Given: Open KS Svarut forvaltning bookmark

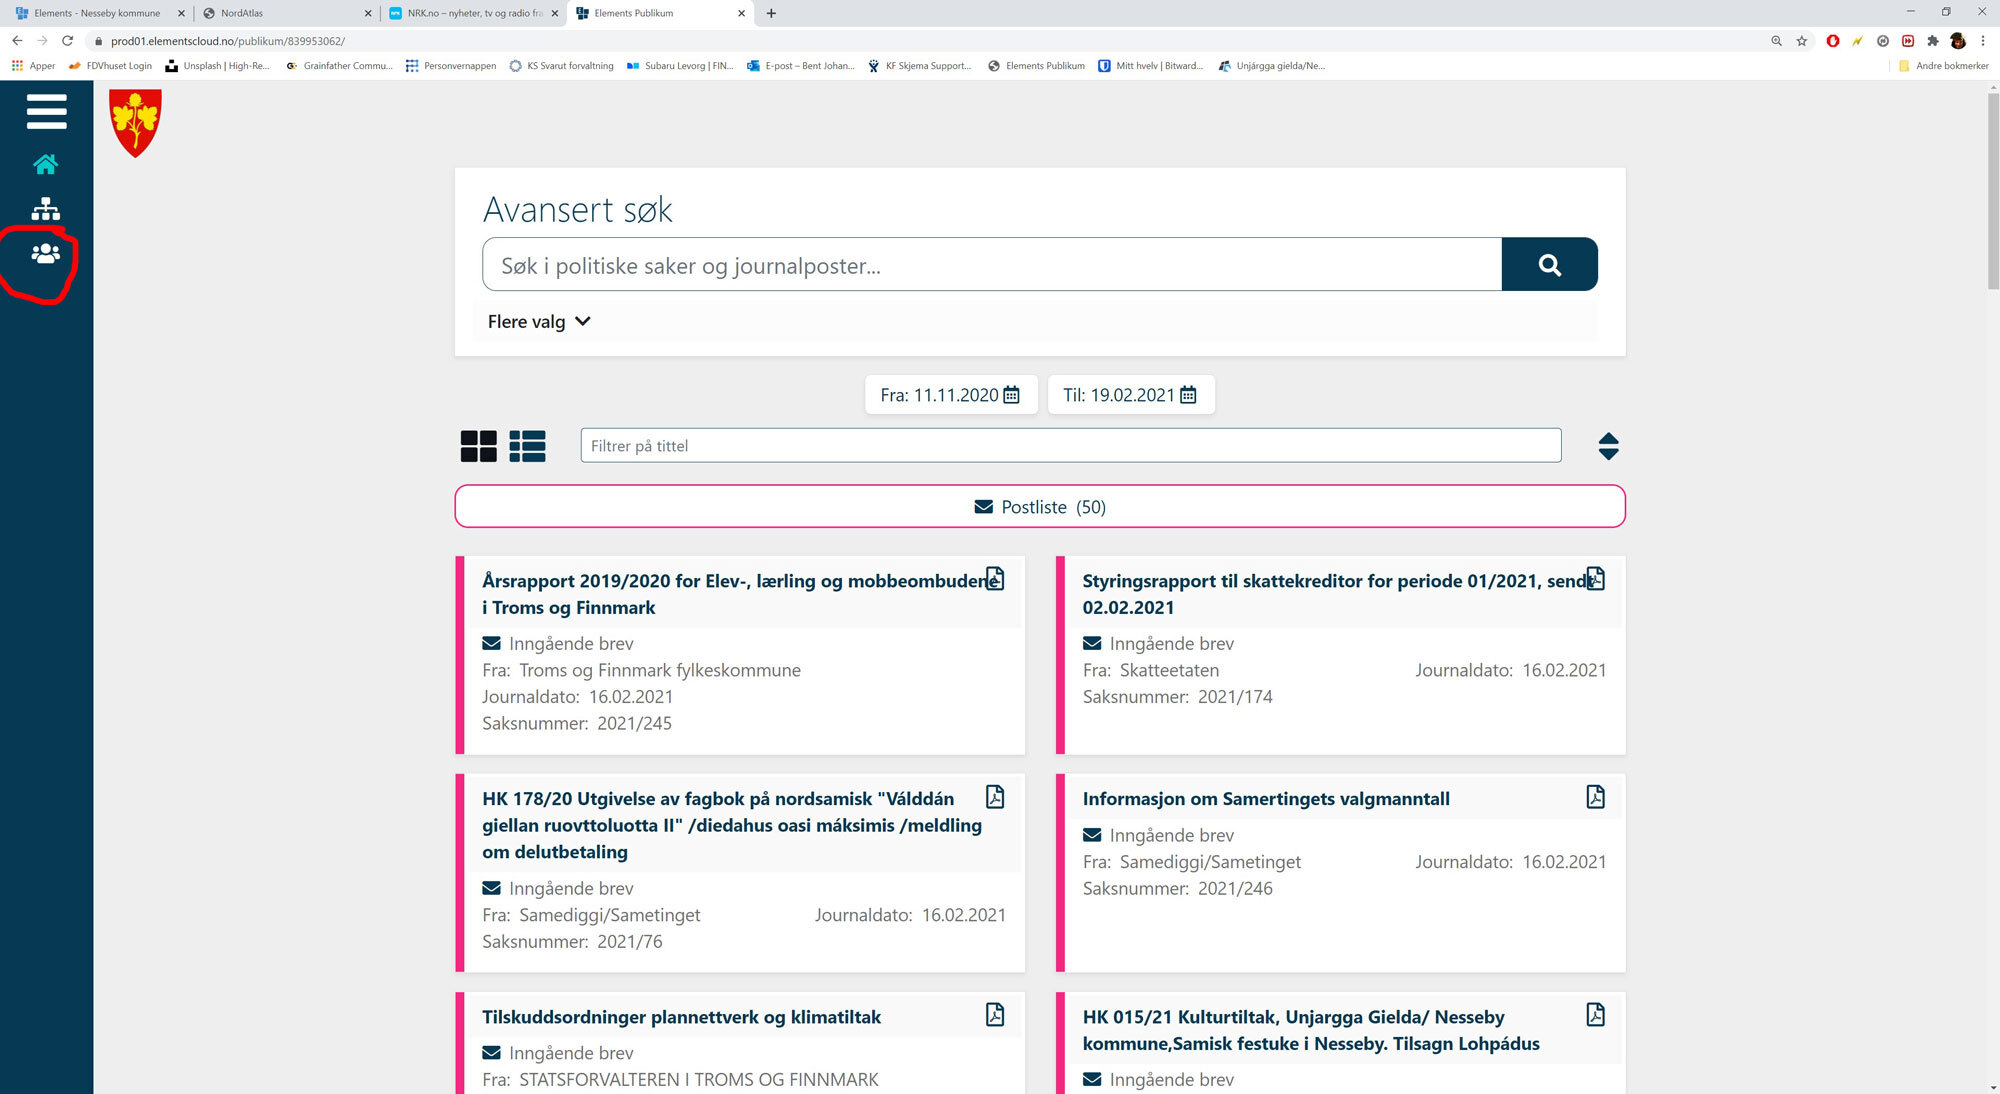Looking at the screenshot, I should click(x=561, y=66).
